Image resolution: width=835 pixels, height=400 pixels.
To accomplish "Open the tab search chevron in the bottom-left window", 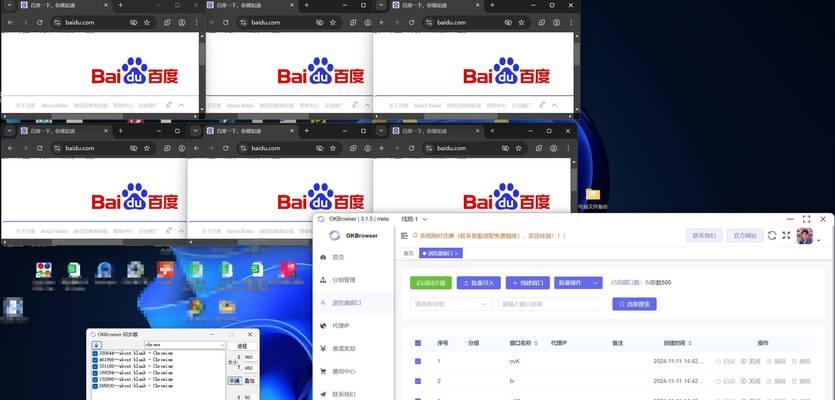I will (9, 130).
